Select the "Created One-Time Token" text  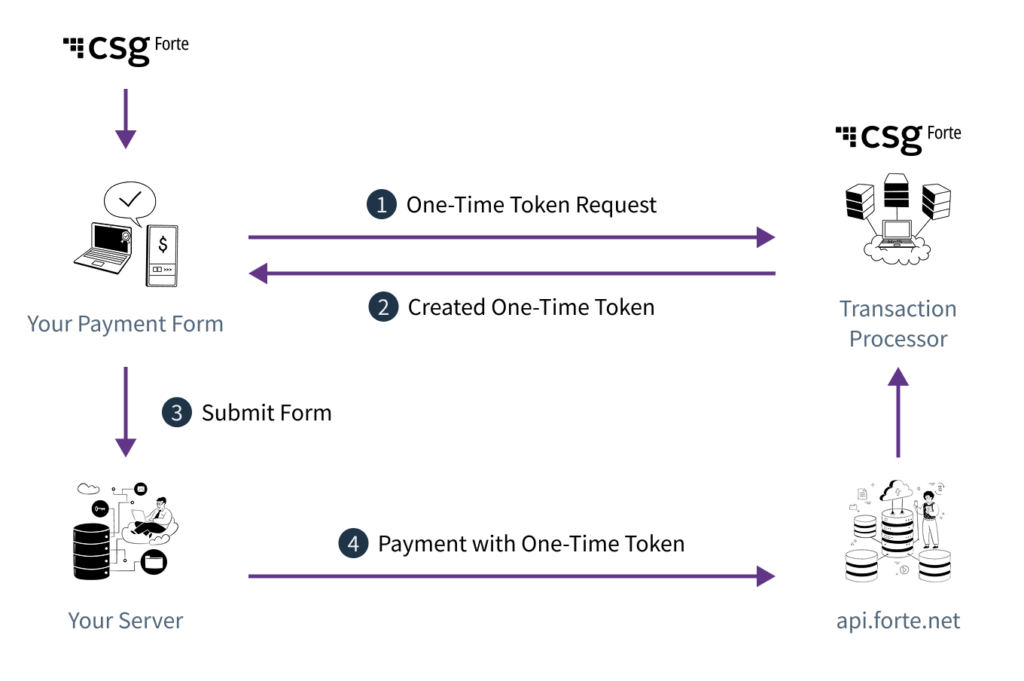pyautogui.click(x=531, y=307)
